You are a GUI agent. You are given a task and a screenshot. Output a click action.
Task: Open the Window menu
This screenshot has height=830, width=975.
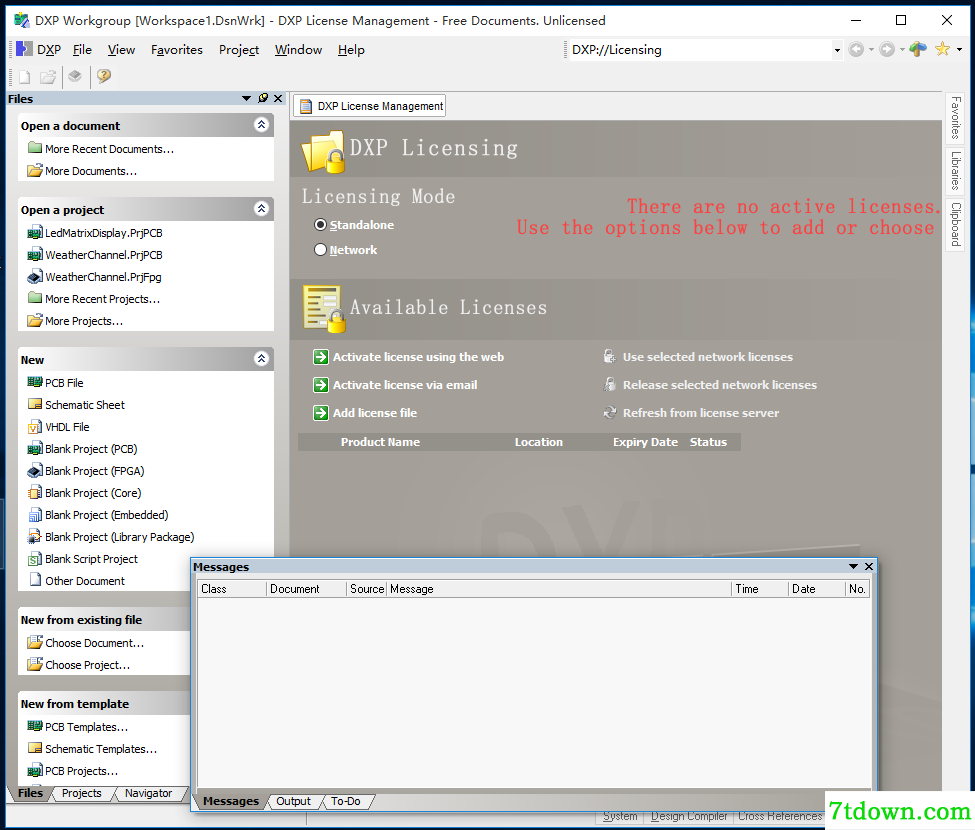(x=298, y=50)
